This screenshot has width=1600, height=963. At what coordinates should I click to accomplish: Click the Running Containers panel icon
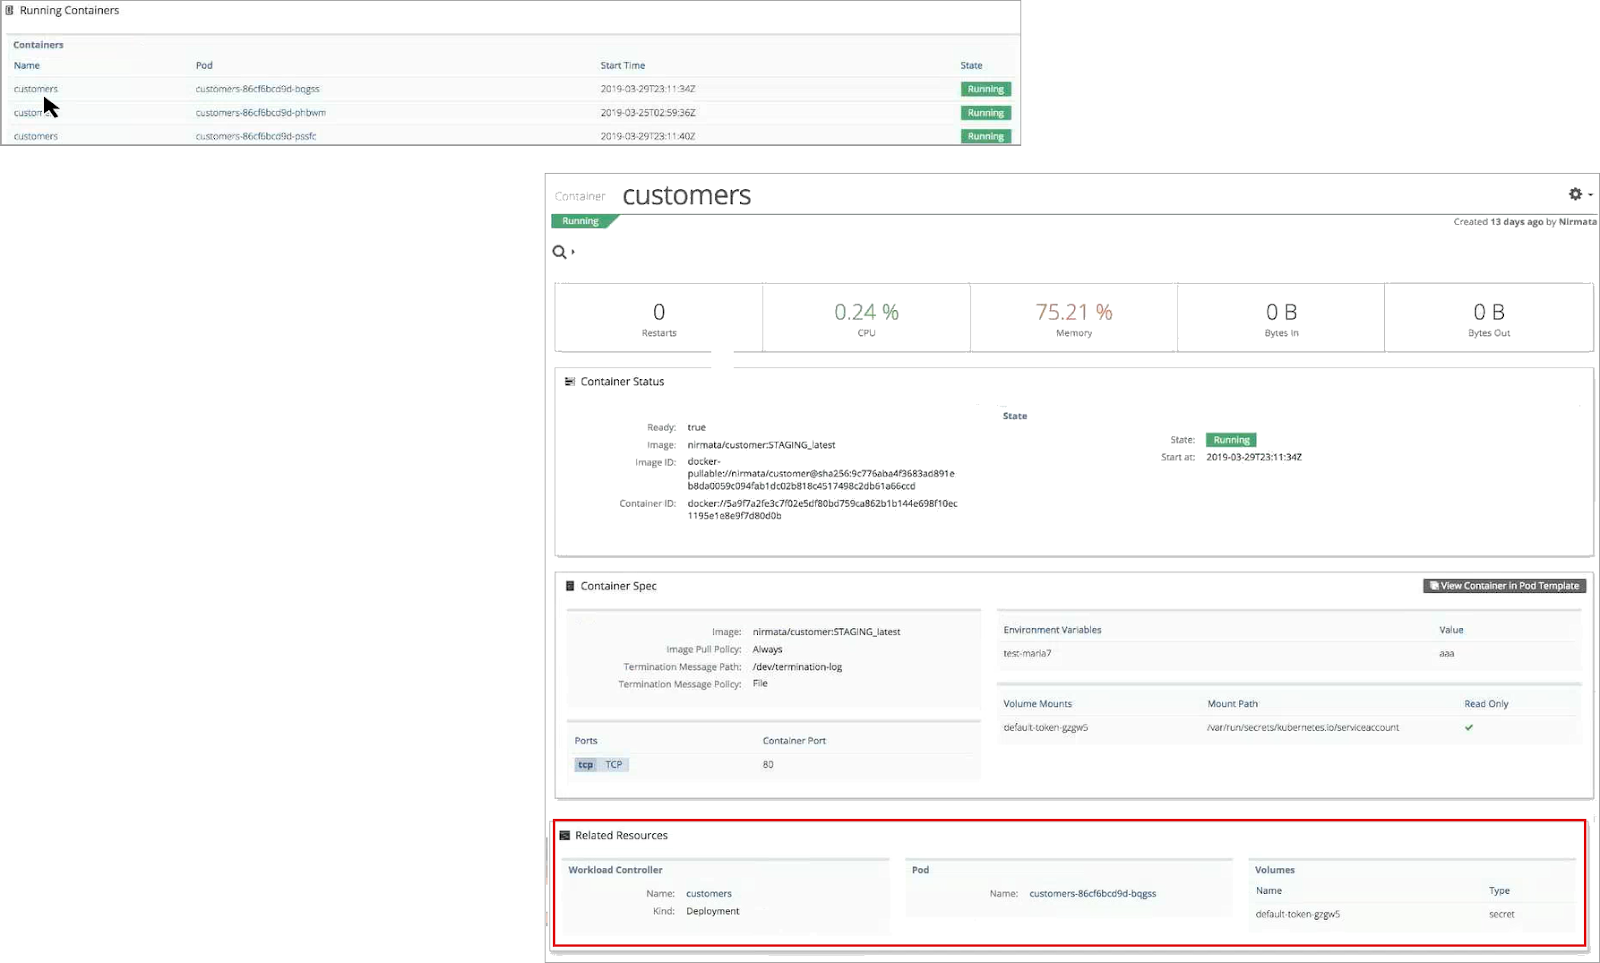(x=10, y=10)
